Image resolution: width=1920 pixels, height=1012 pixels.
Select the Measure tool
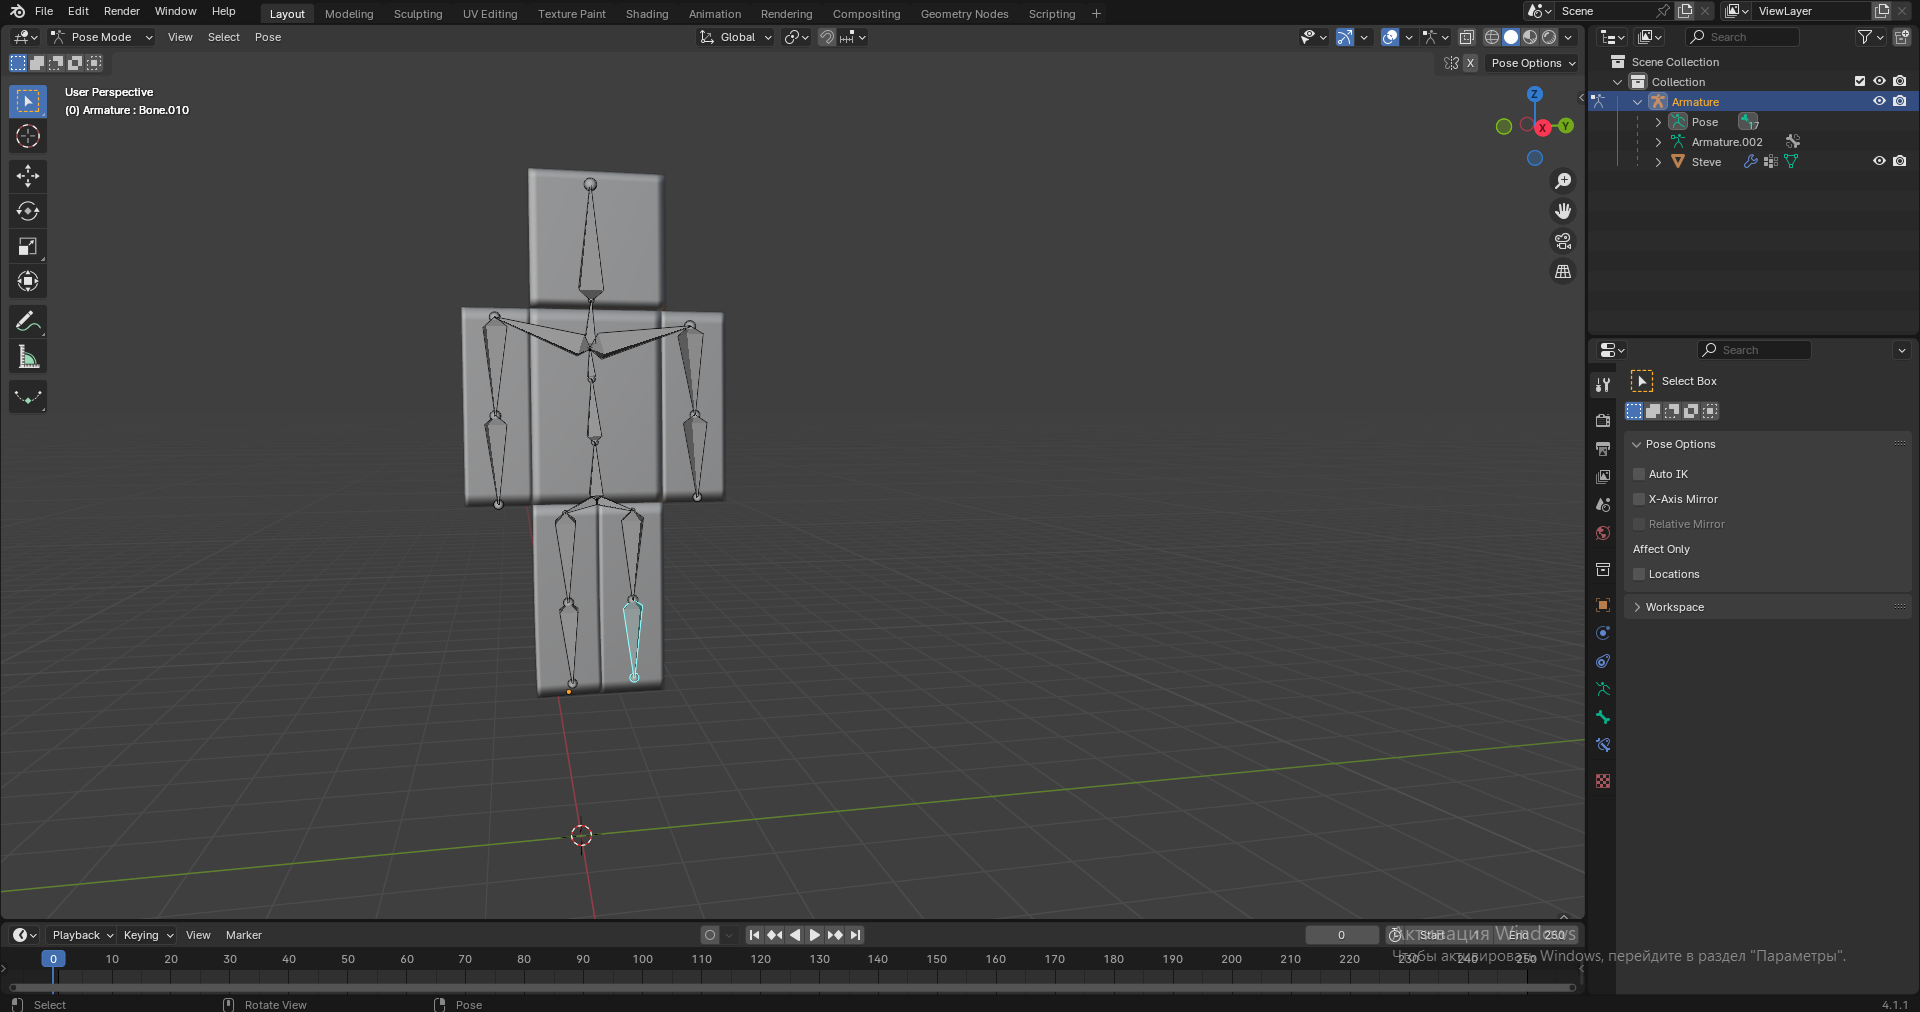tap(28, 357)
